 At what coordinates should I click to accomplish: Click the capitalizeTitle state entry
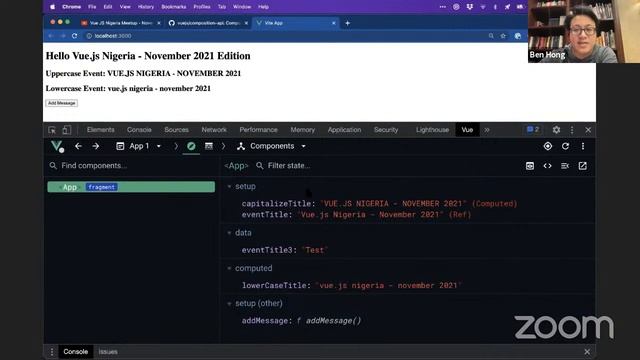tap(379, 204)
